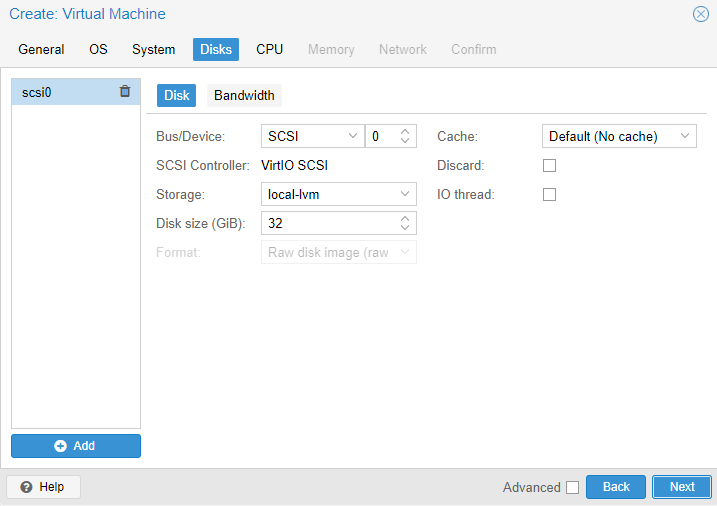This screenshot has height=506, width=717.
Task: Decrease the device number with down arrow
Action: click(x=405, y=141)
